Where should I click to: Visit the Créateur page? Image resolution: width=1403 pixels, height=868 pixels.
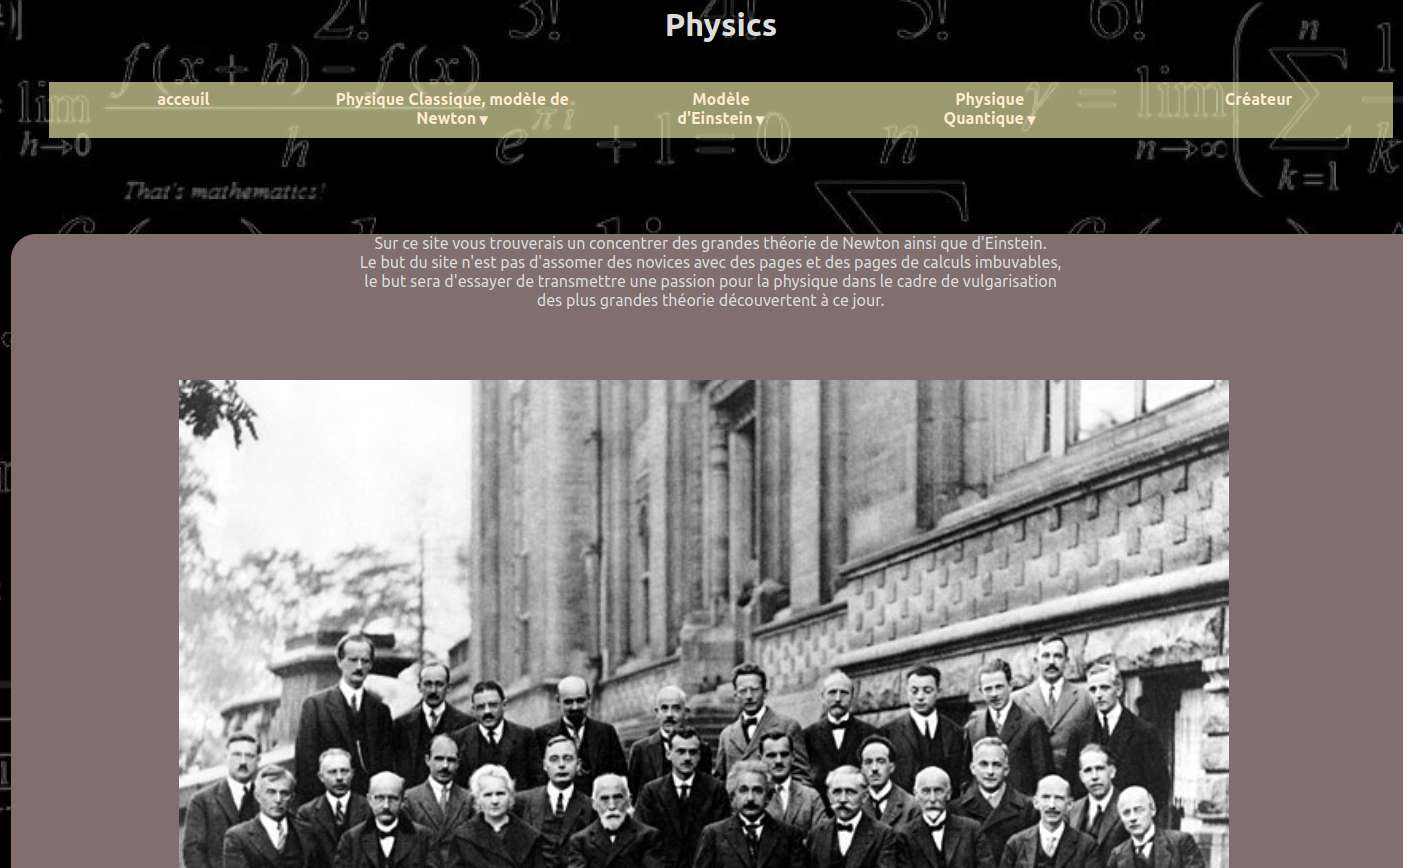tap(1257, 99)
